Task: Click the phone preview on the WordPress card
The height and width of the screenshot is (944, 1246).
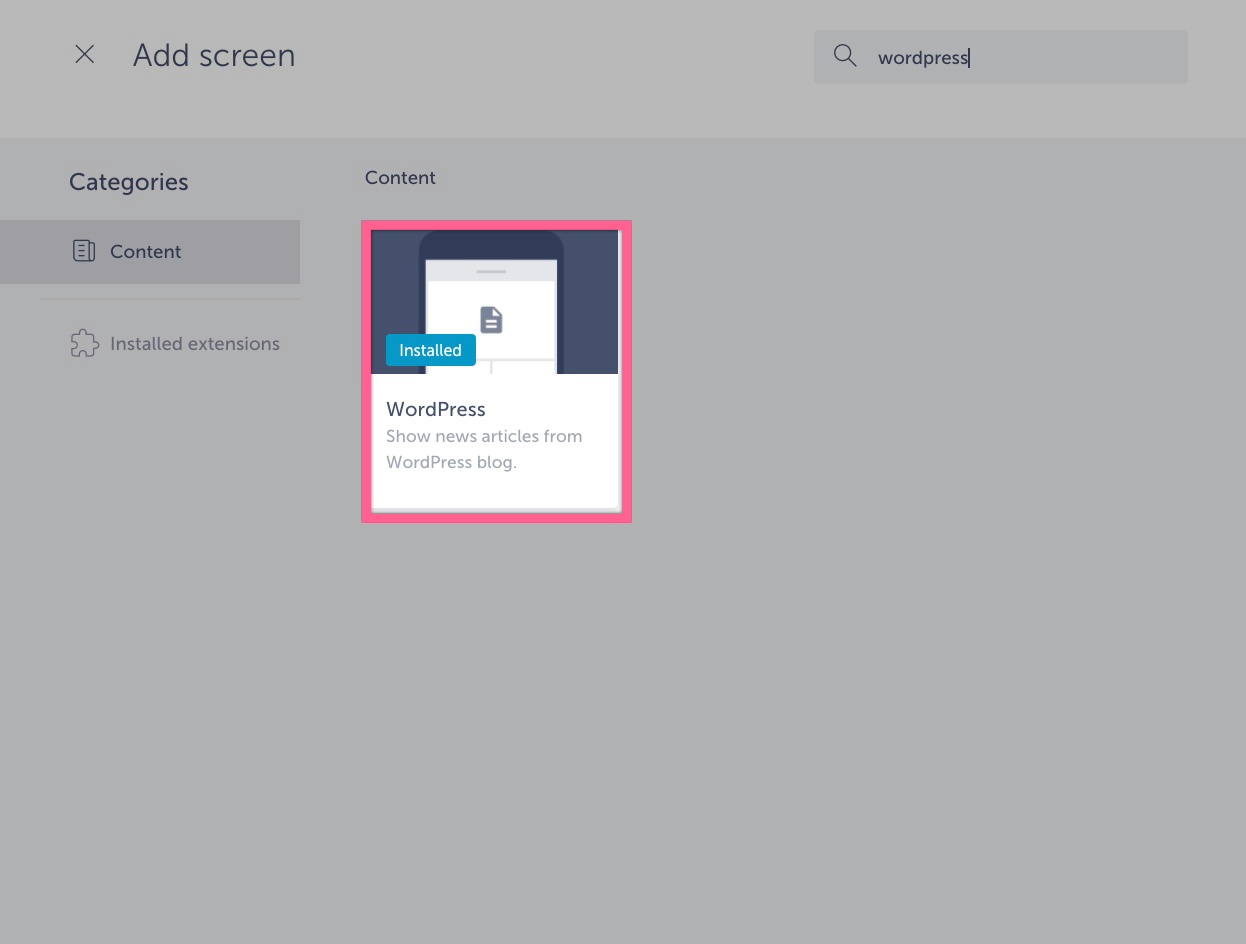Action: coord(496,300)
